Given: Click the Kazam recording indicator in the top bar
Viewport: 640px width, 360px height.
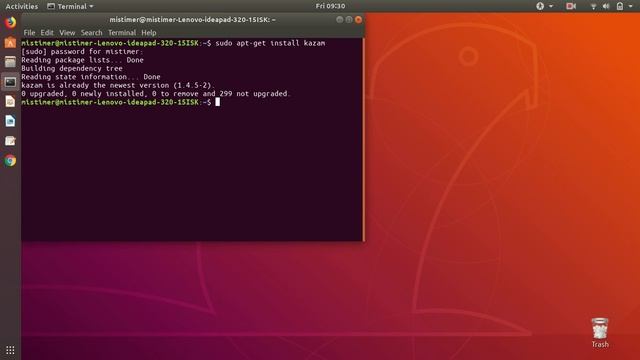Looking at the screenshot, I should (x=571, y=6).
